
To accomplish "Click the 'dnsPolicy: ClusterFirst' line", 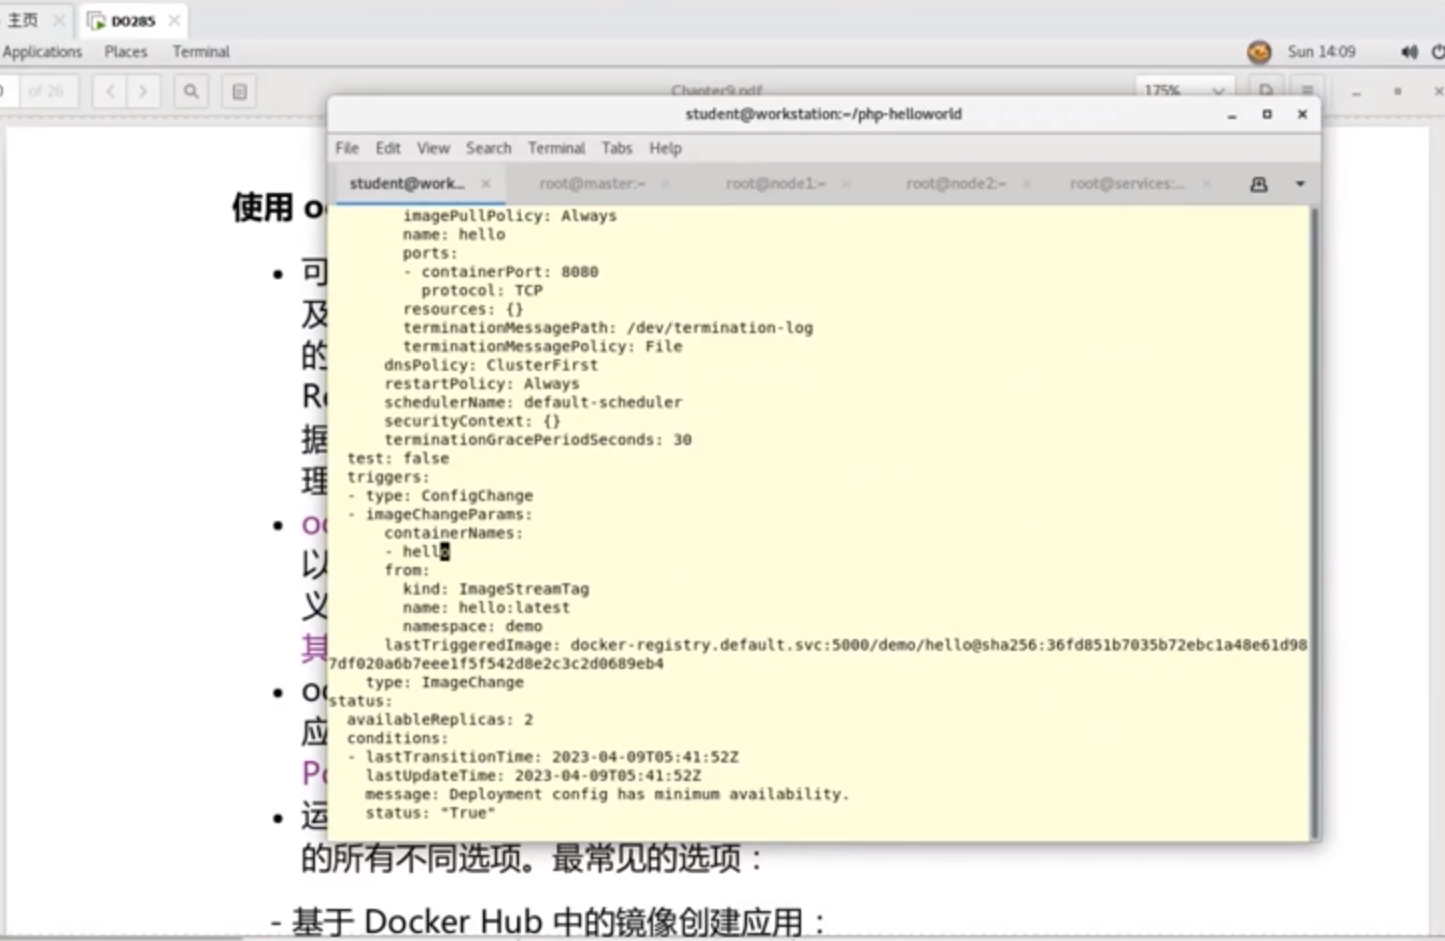I will point(491,366).
